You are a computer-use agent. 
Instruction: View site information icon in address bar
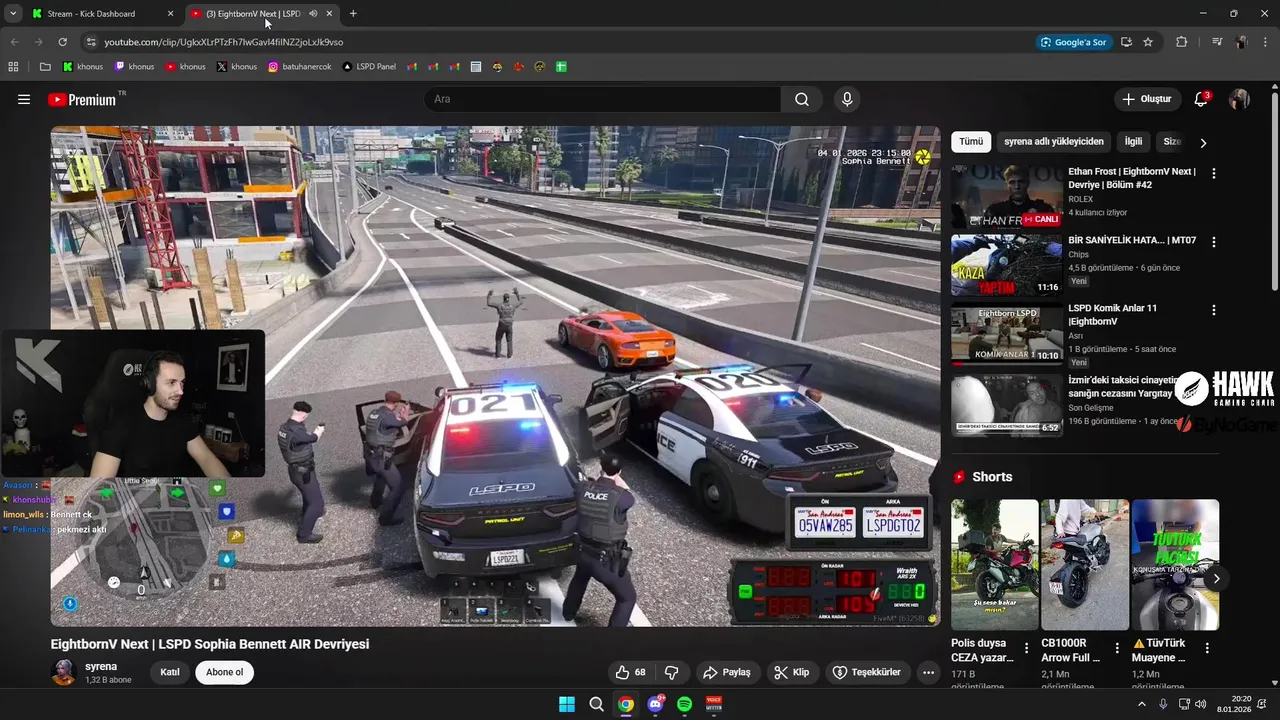tap(91, 42)
